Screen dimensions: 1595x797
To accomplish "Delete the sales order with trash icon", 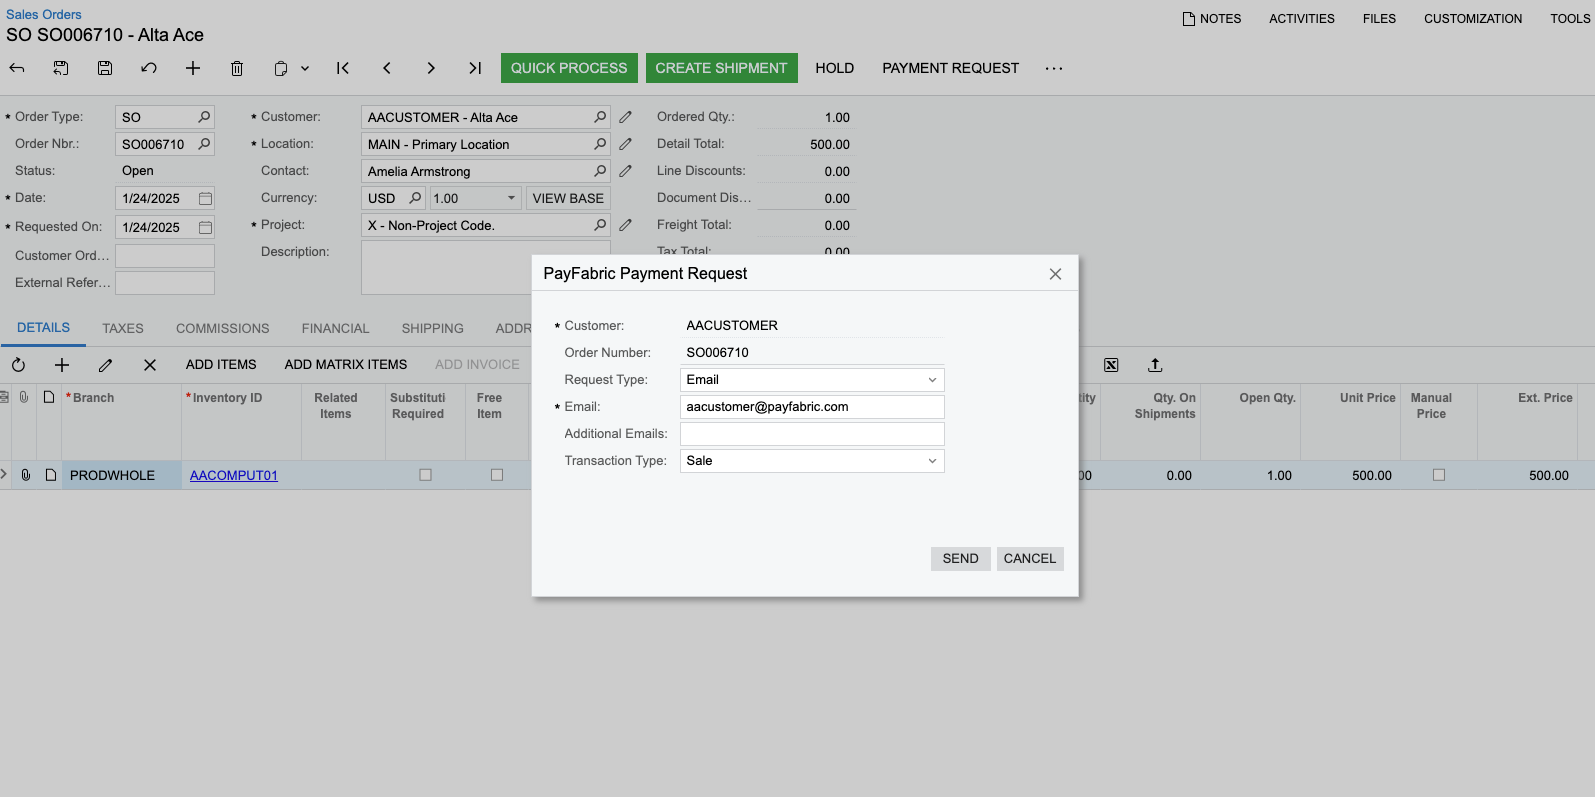I will 237,68.
